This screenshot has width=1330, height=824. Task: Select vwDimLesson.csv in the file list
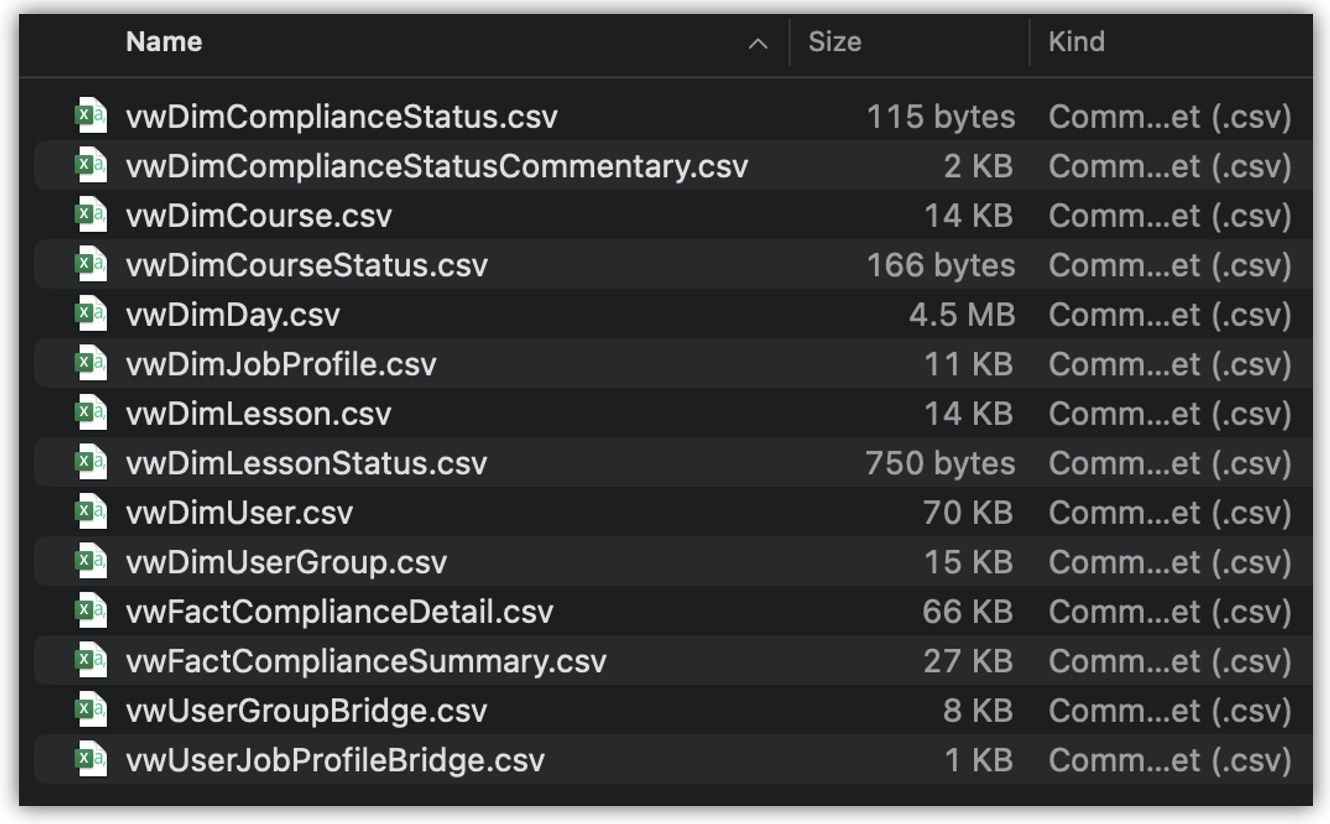[258, 413]
